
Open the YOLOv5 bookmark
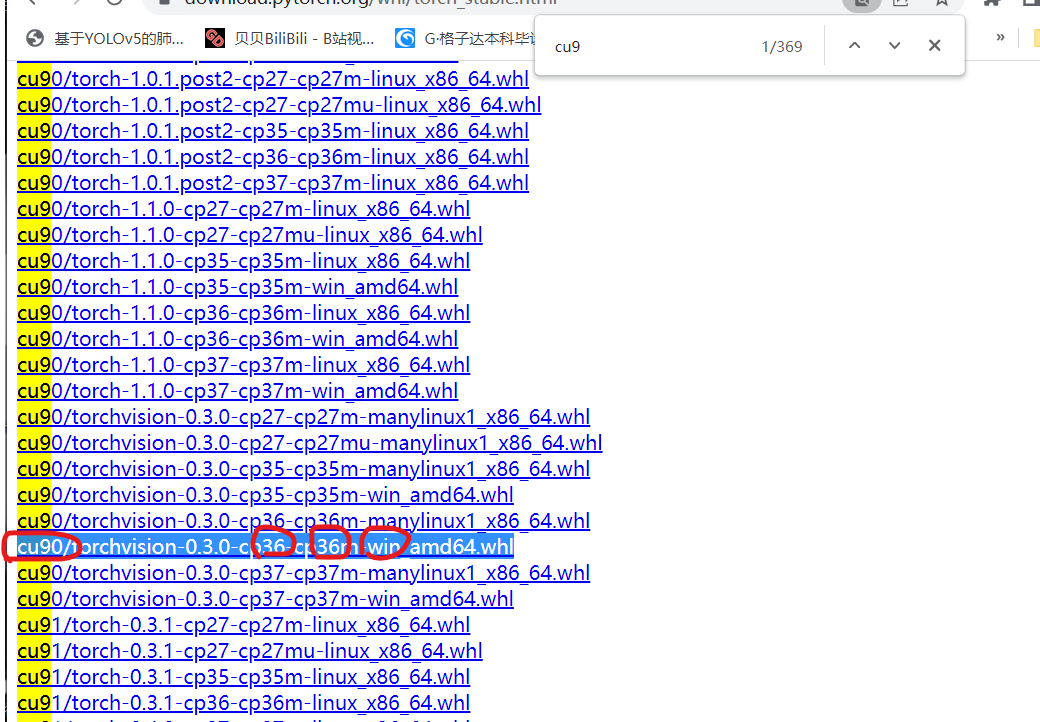tap(105, 39)
